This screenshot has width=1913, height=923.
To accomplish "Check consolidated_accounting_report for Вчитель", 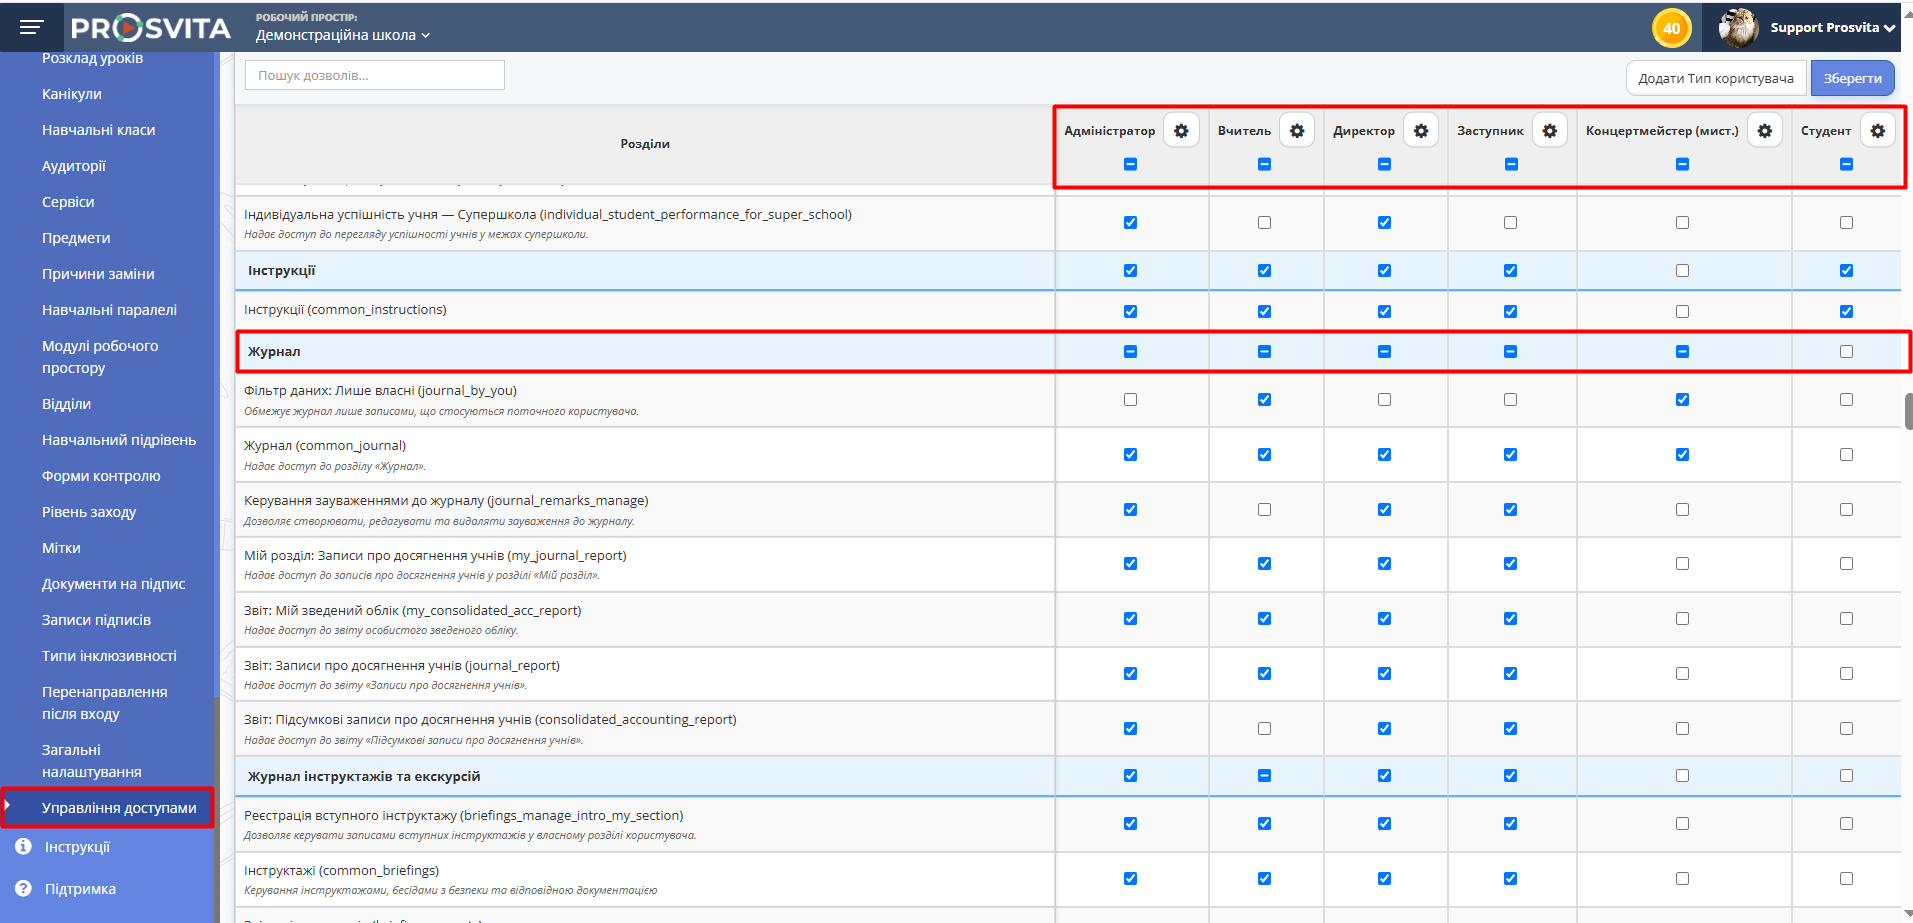I will tap(1264, 729).
